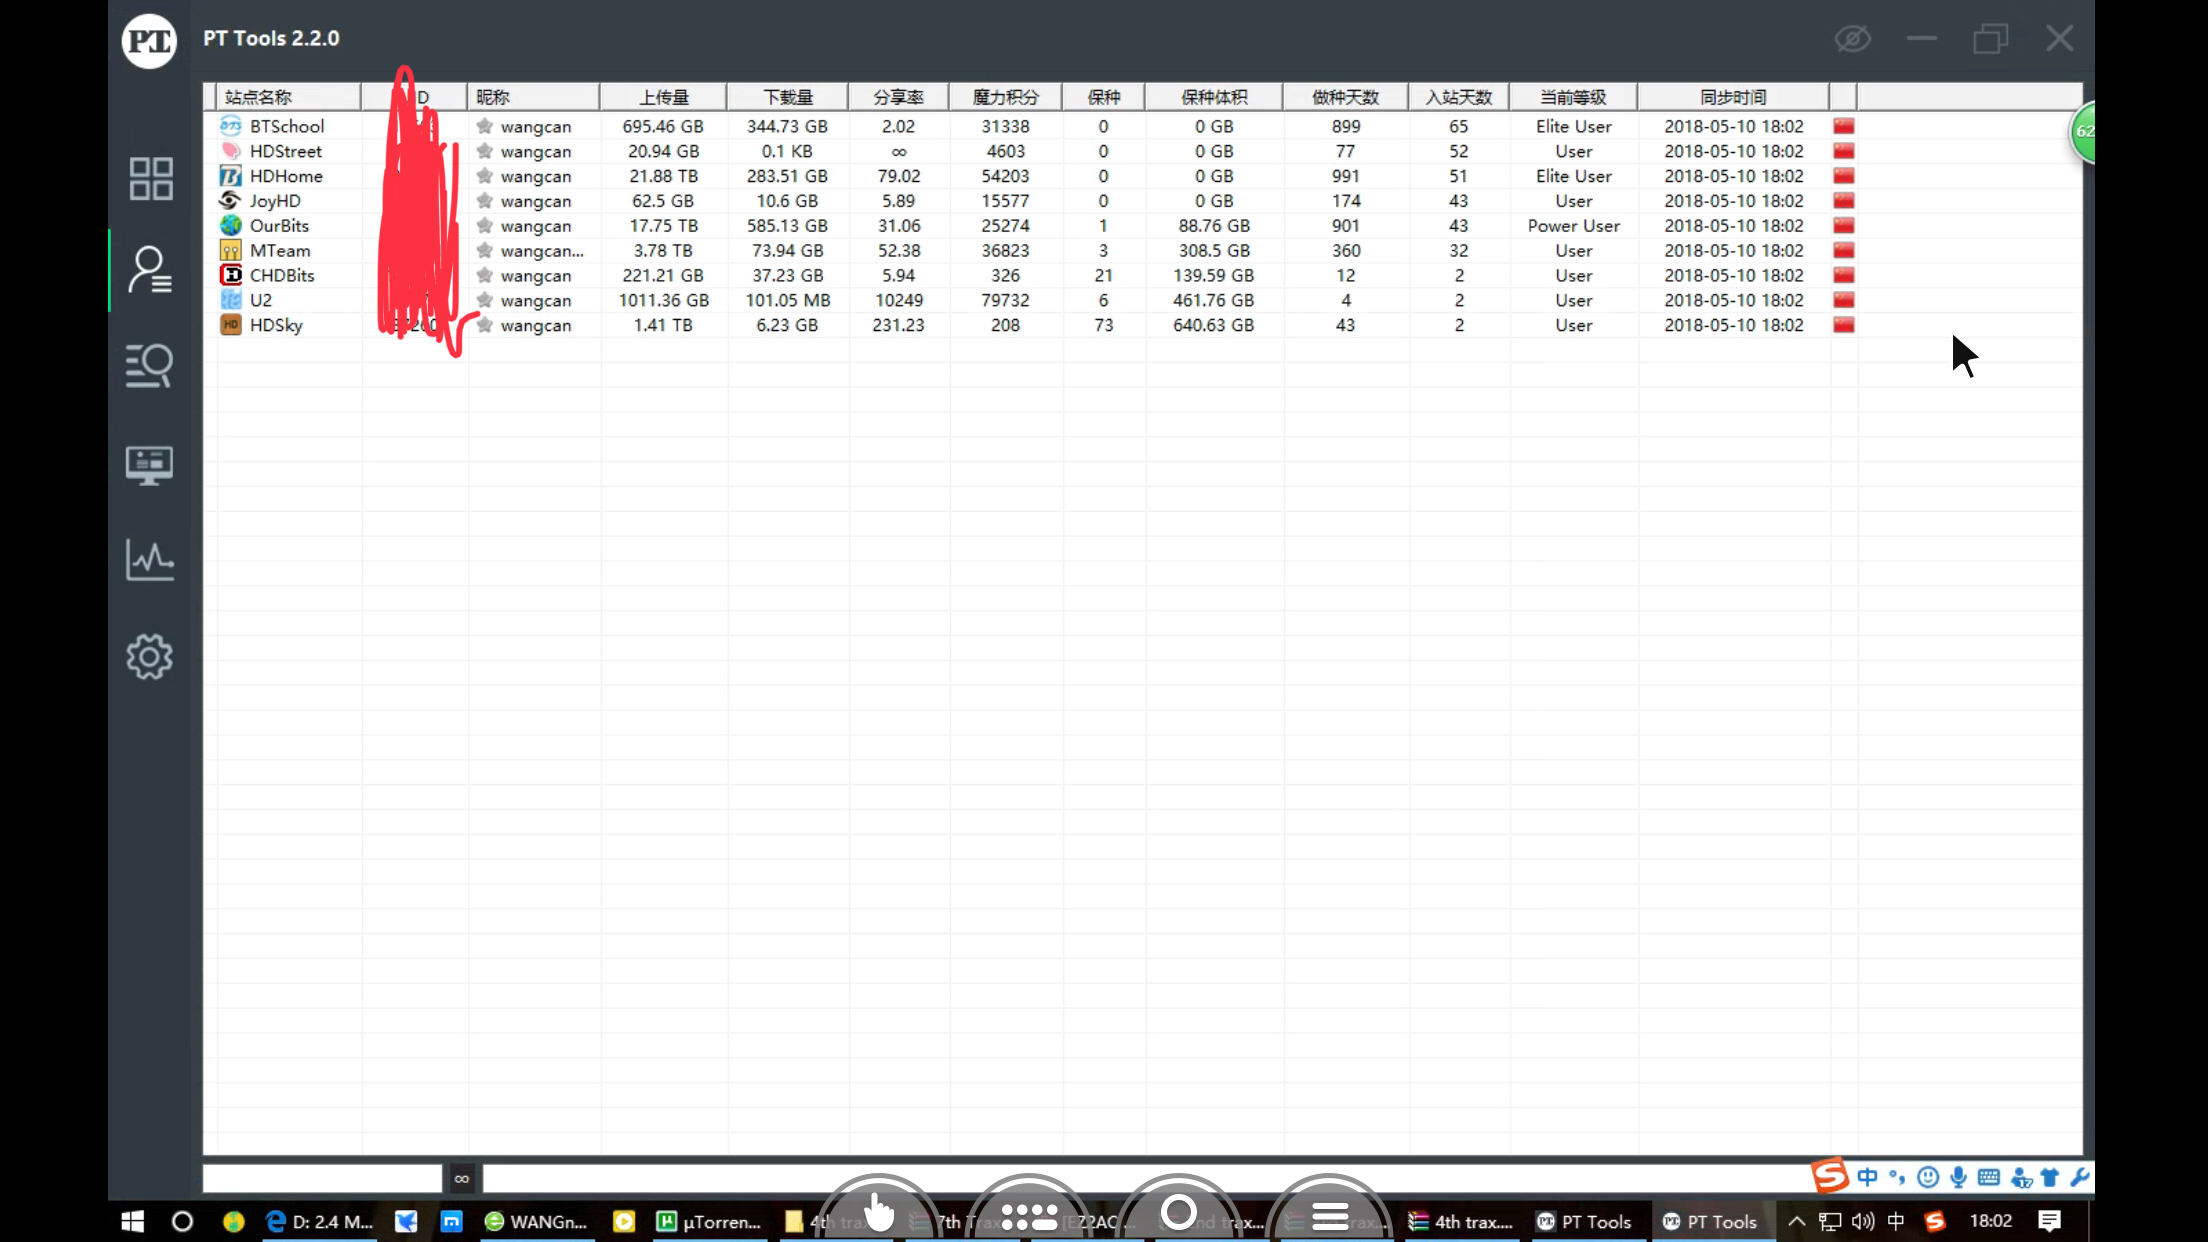
Task: Open the dashboard grid icon in sidebar
Action: click(x=150, y=179)
